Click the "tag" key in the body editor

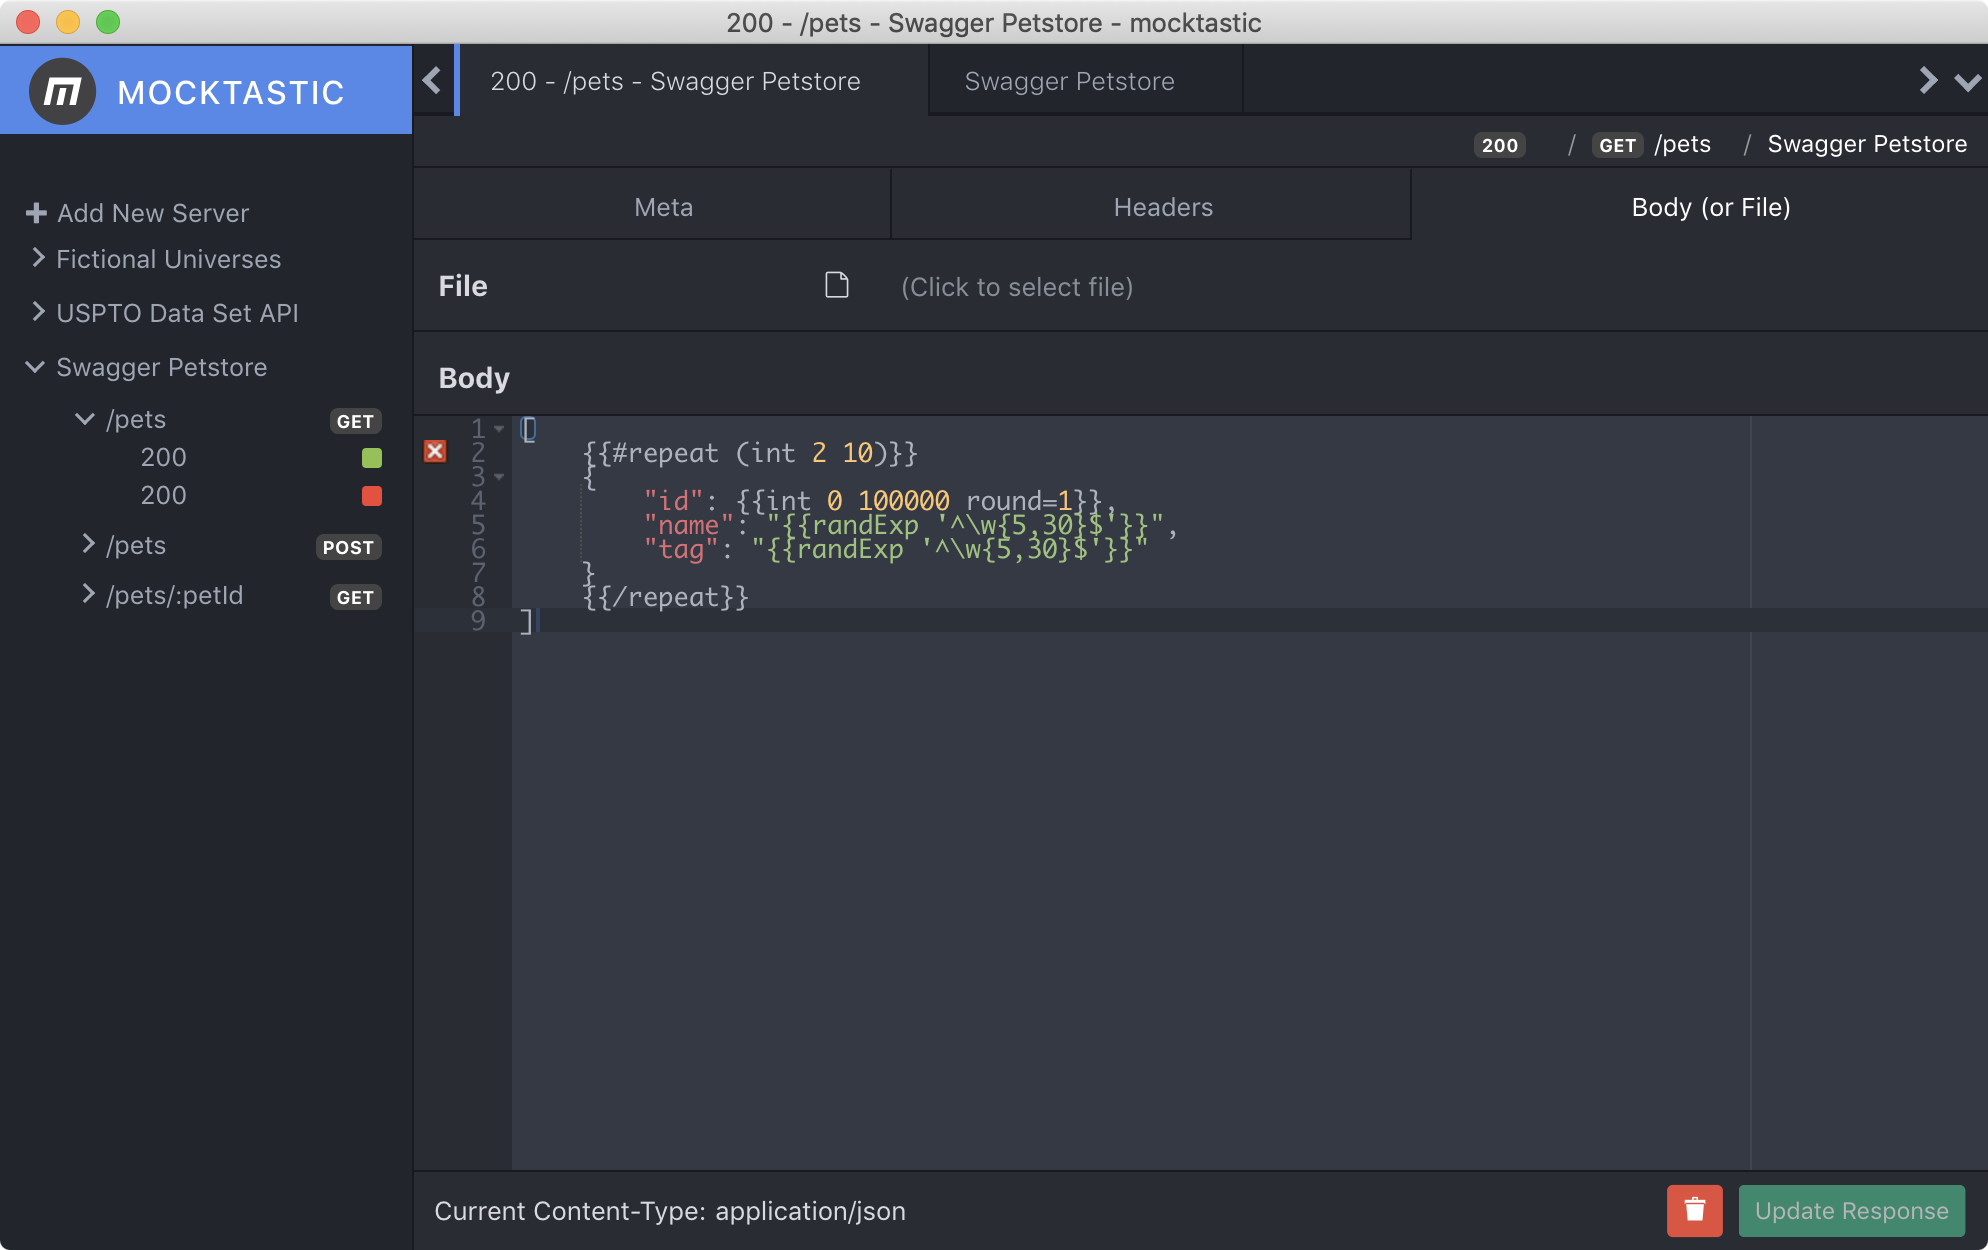click(x=681, y=549)
